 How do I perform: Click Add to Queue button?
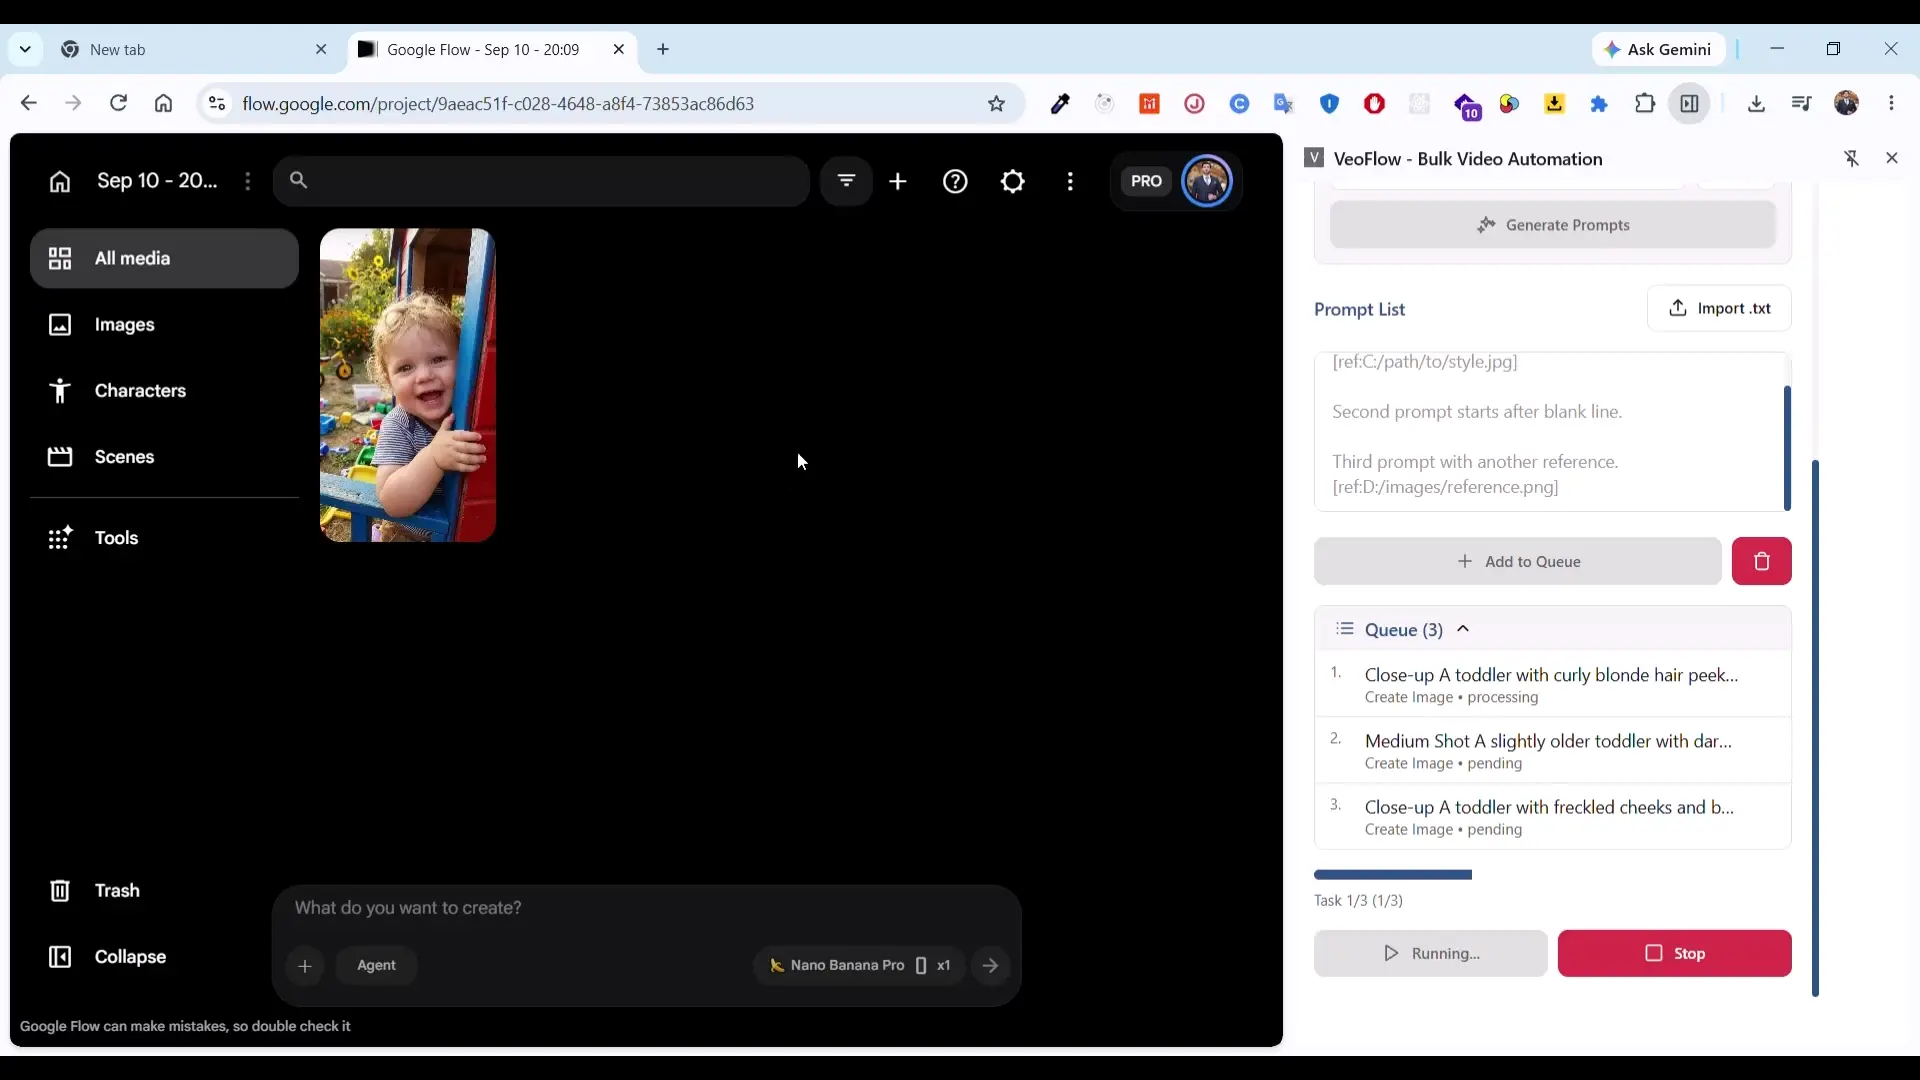coord(1518,562)
